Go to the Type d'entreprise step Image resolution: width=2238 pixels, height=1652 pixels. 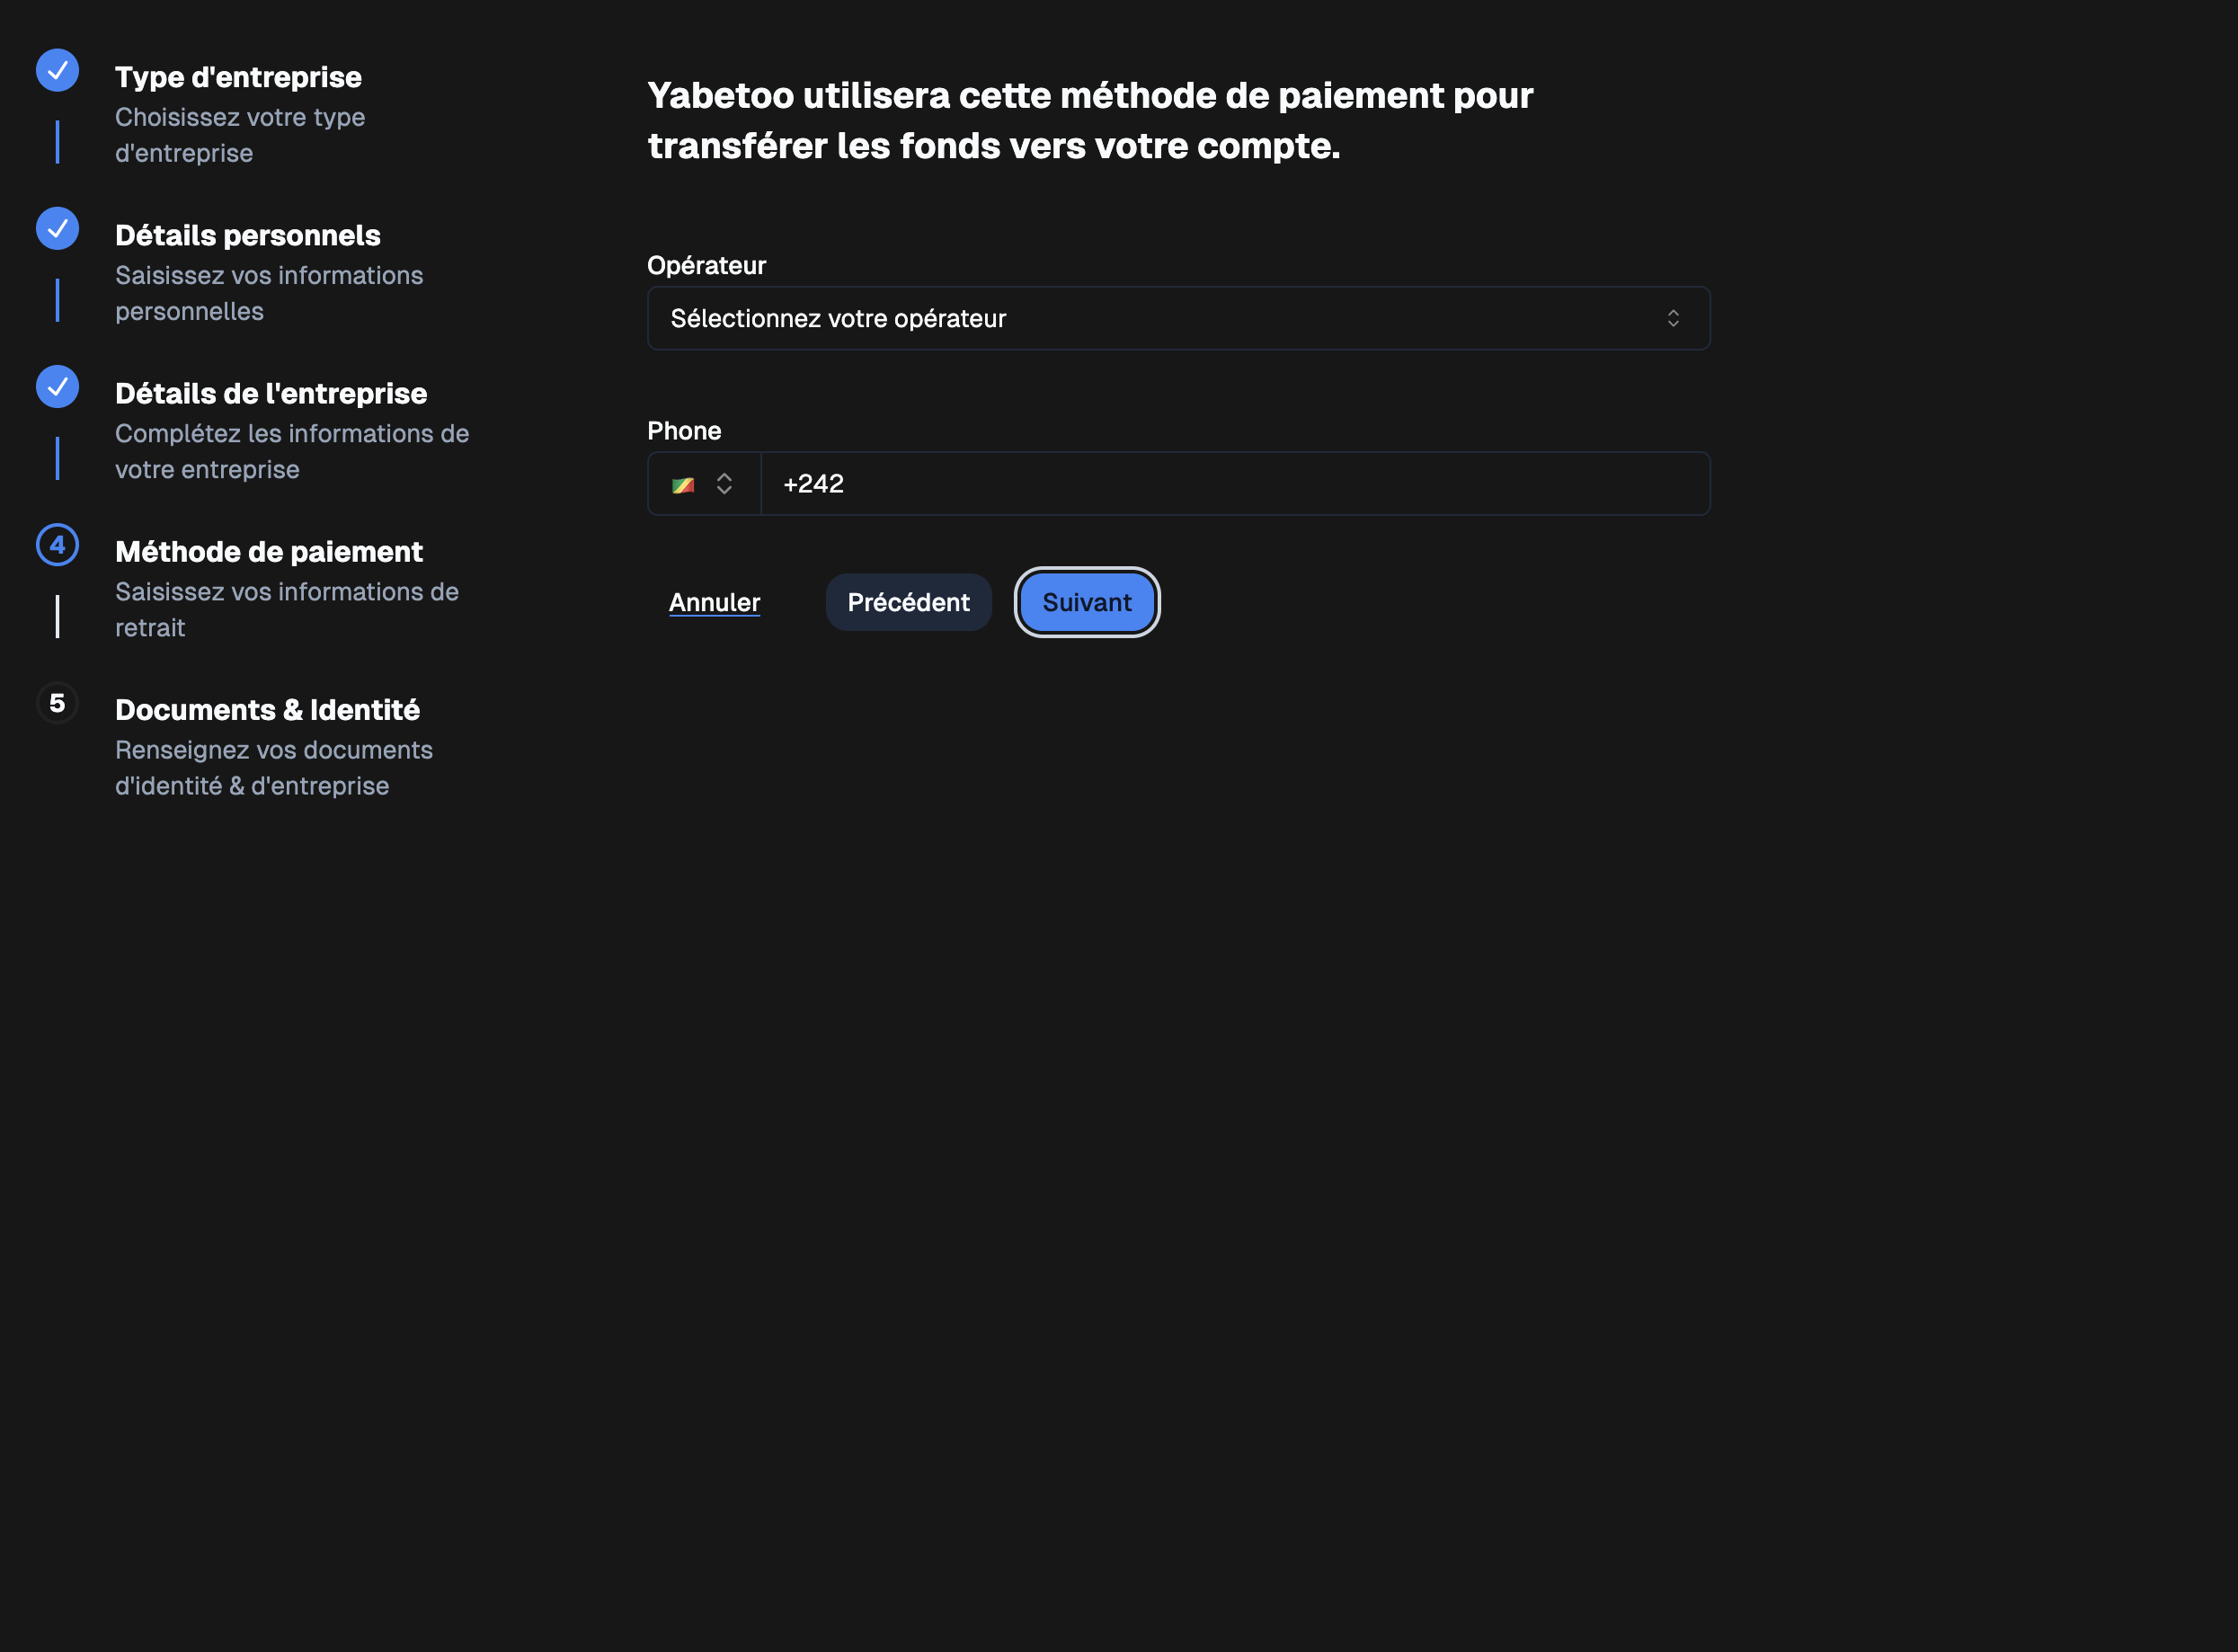click(238, 77)
